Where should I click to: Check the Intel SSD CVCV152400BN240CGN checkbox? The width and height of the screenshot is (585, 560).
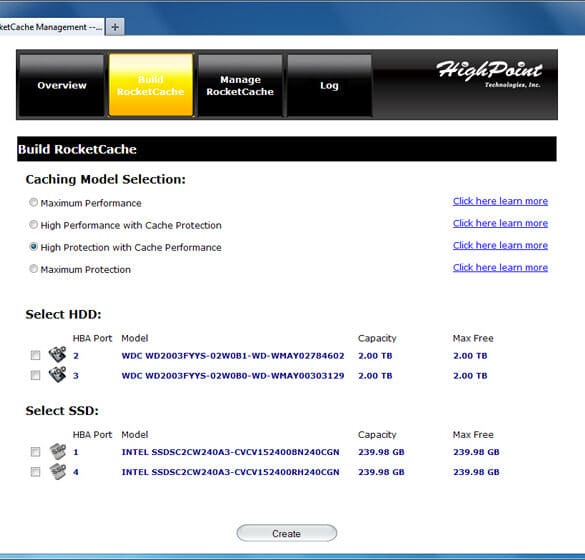tap(35, 452)
